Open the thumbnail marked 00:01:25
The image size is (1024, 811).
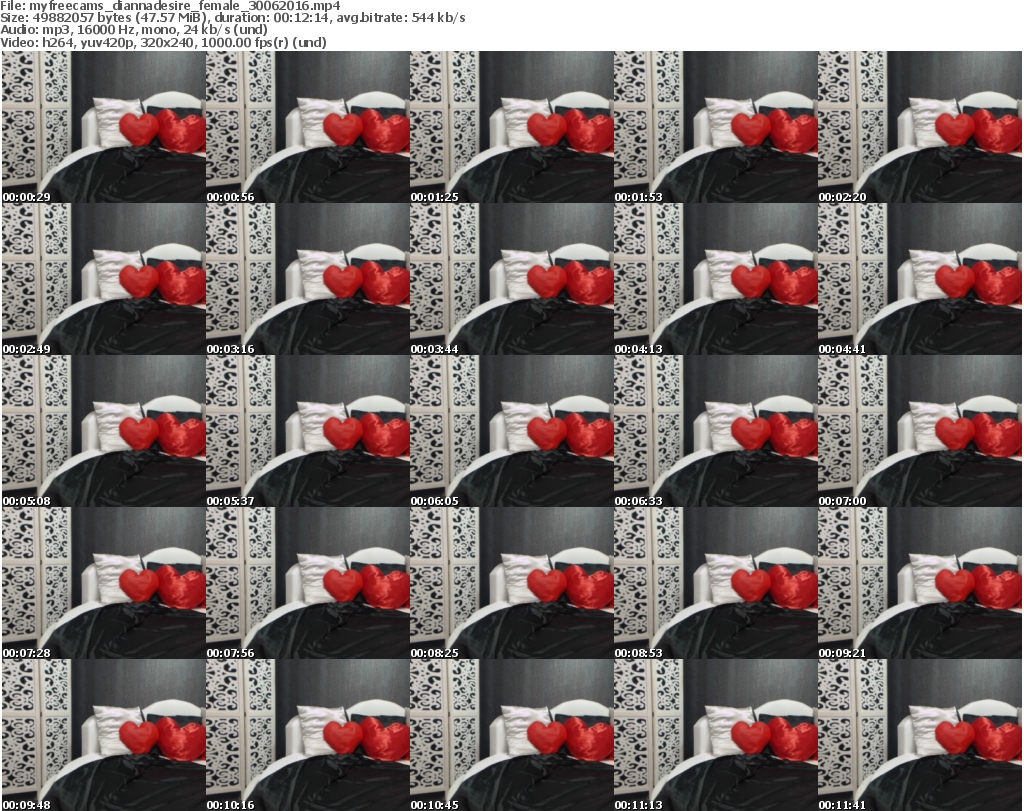point(511,127)
